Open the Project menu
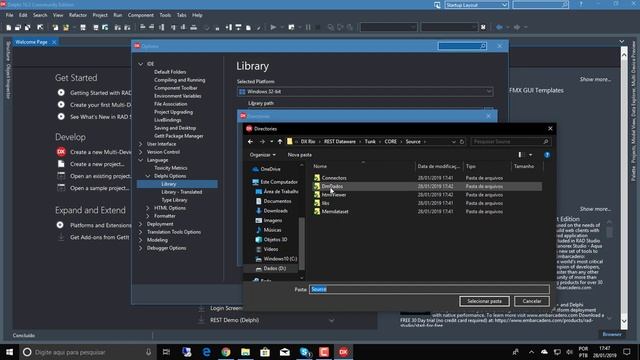 click(100, 15)
